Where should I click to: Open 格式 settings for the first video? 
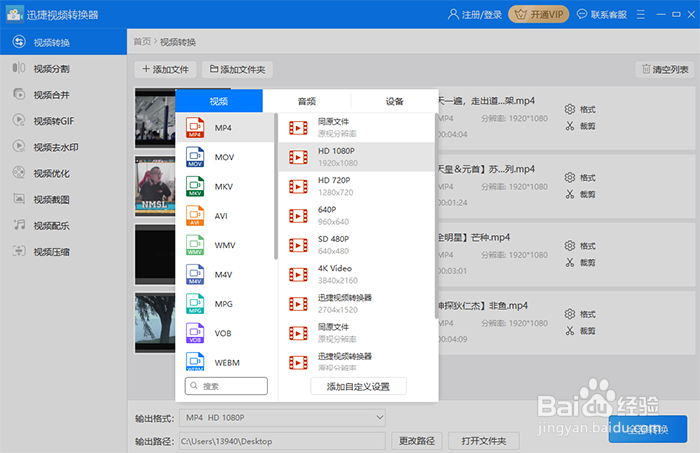tap(580, 109)
